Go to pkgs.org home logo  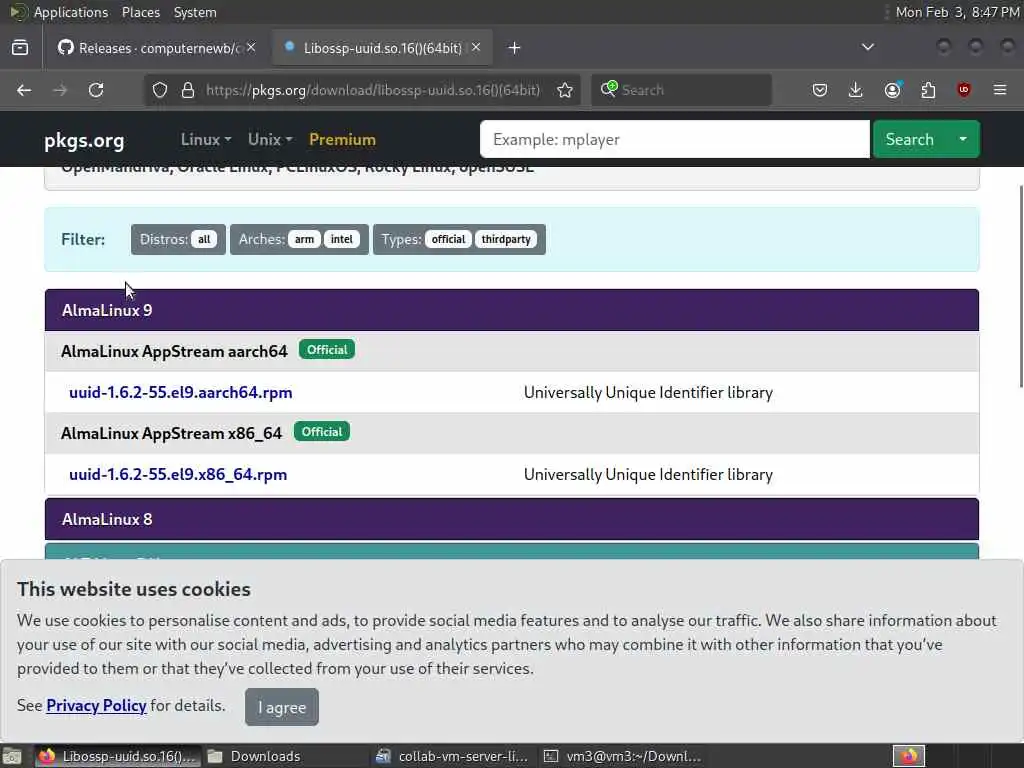(84, 140)
